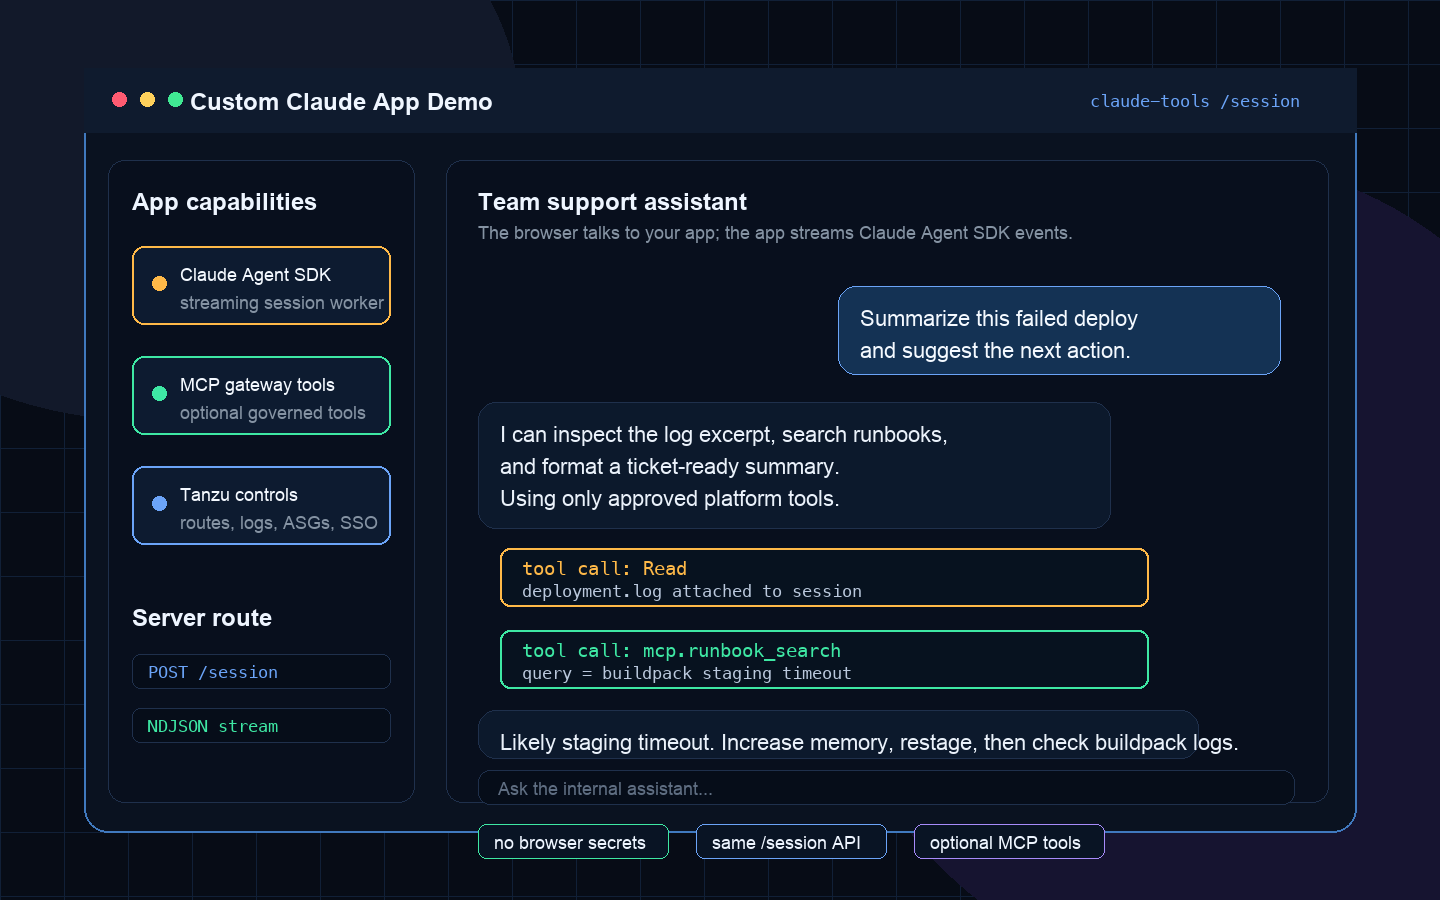Image resolution: width=1440 pixels, height=900 pixels.
Task: Click the Team support assistant heading
Action: point(612,202)
